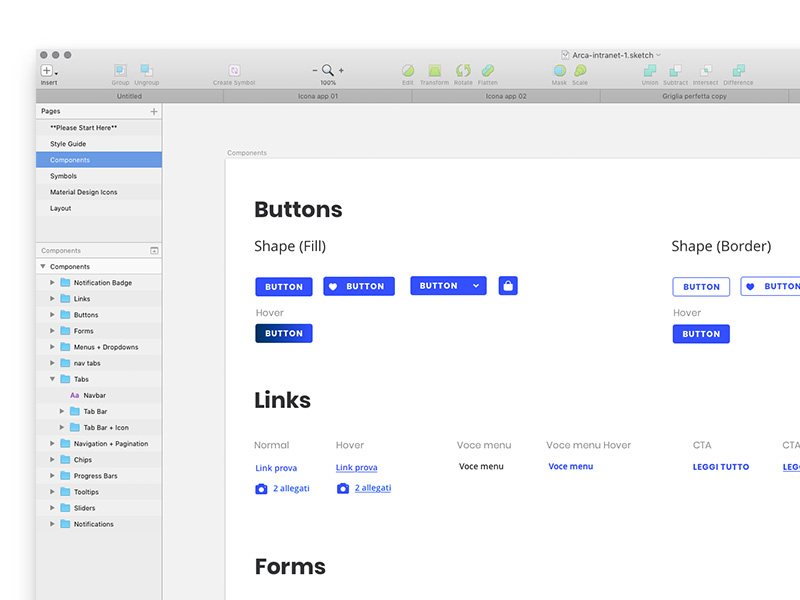Open the Insert tool menu
Image resolution: width=800 pixels, height=600 pixels.
click(x=48, y=70)
